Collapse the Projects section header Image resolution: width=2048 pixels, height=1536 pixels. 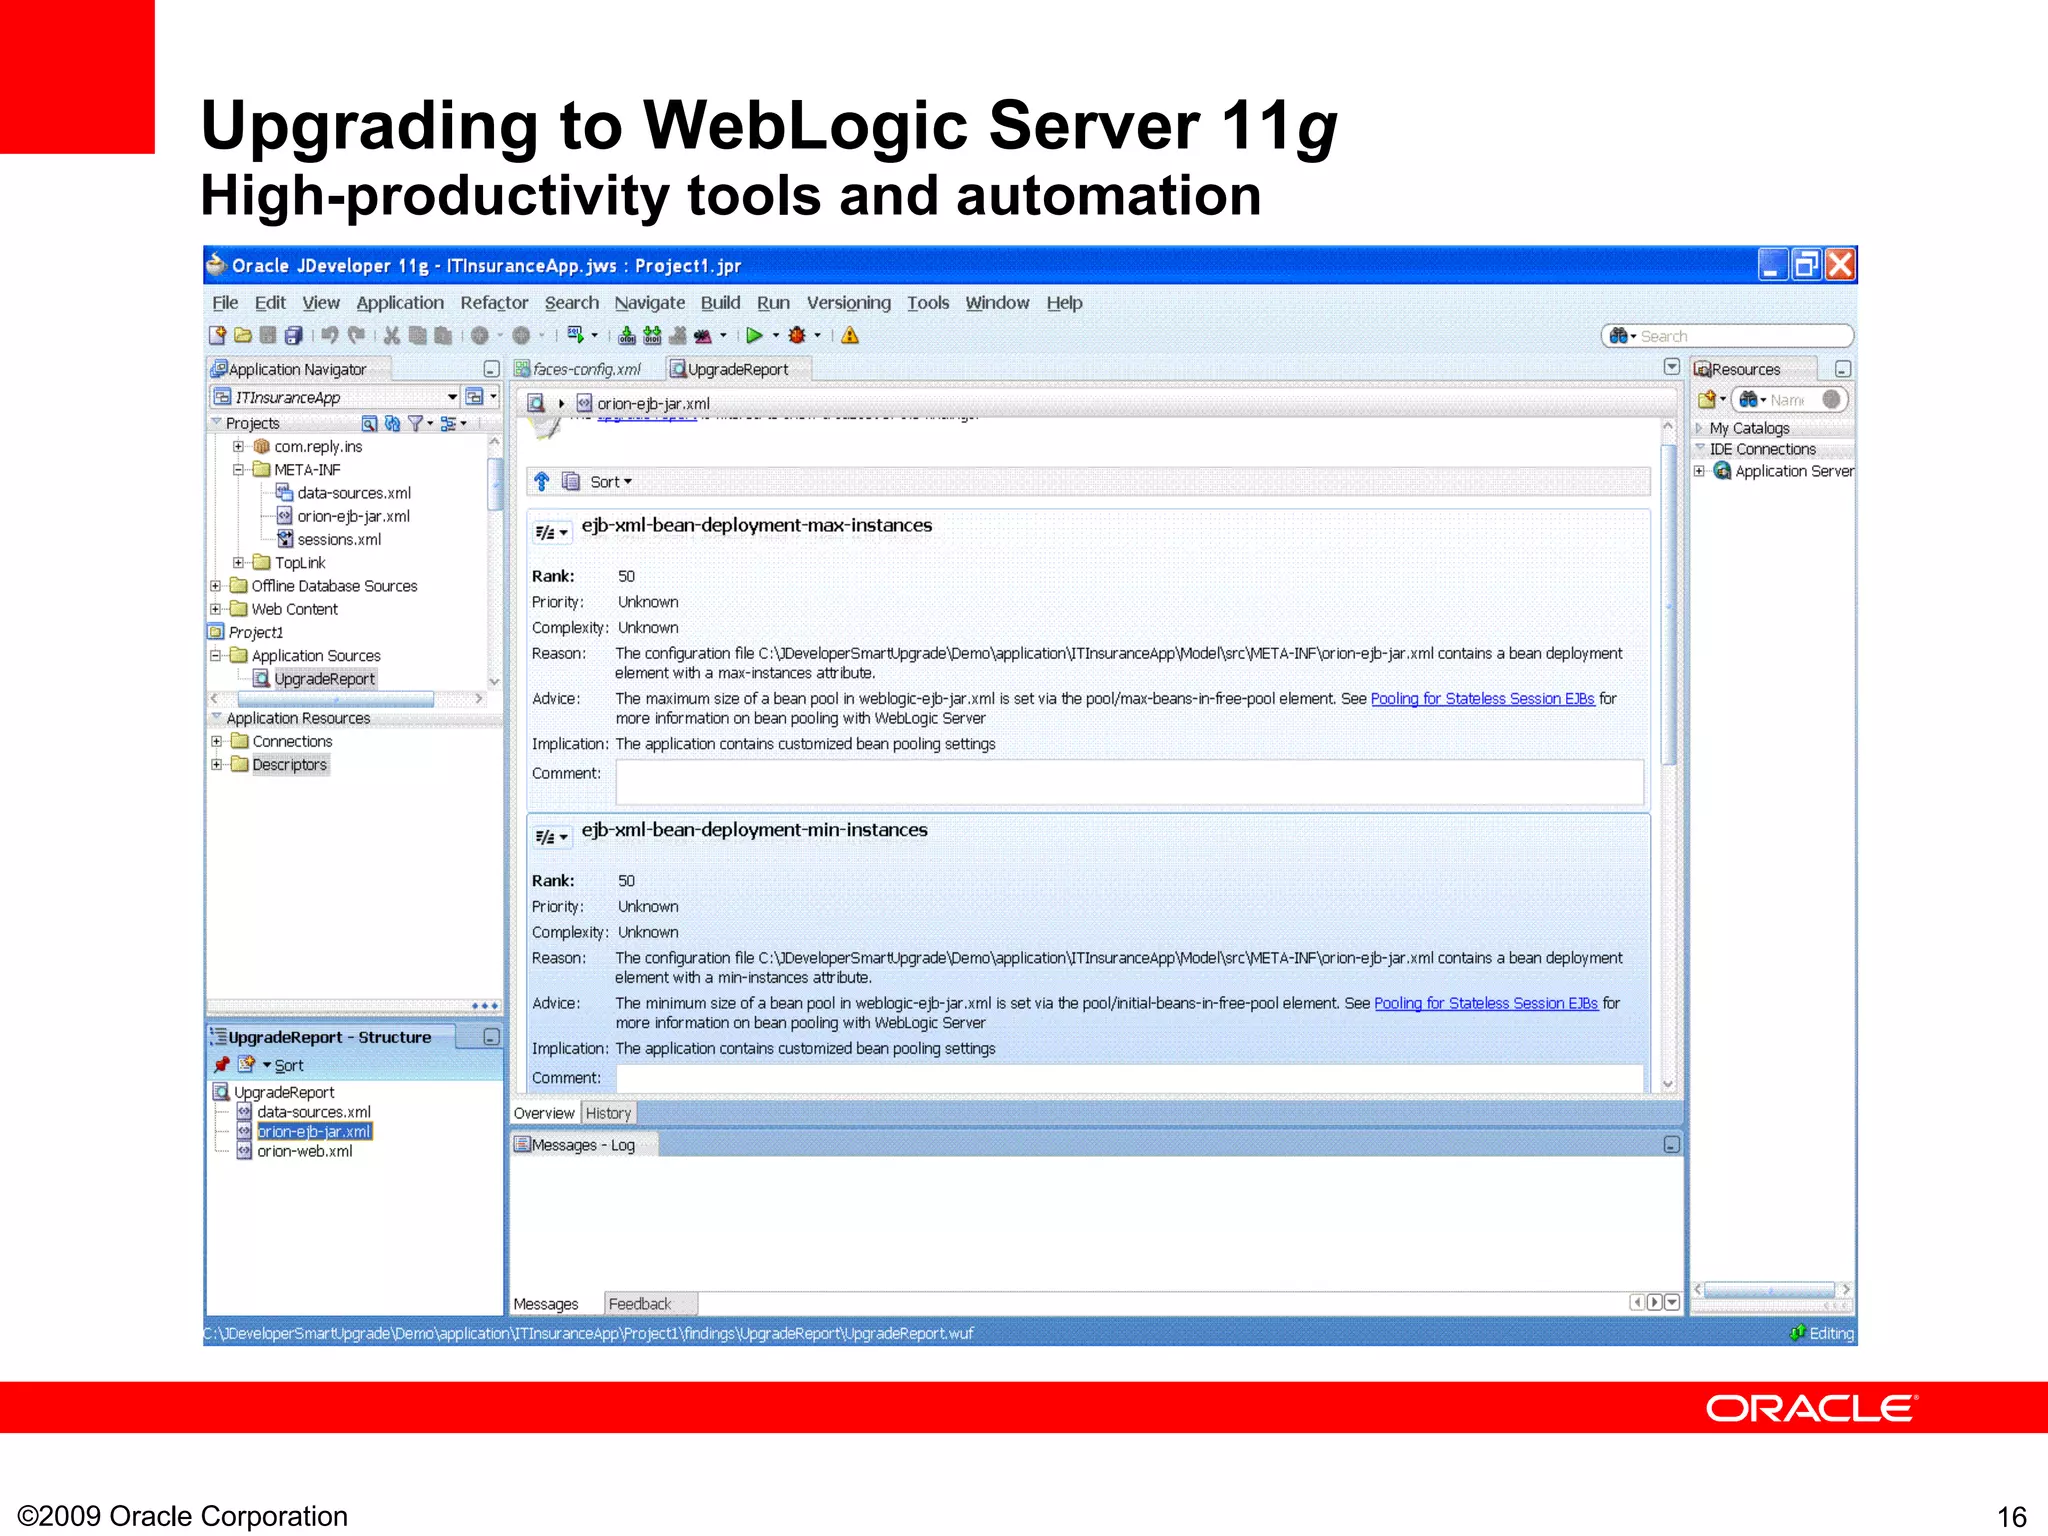click(x=216, y=423)
